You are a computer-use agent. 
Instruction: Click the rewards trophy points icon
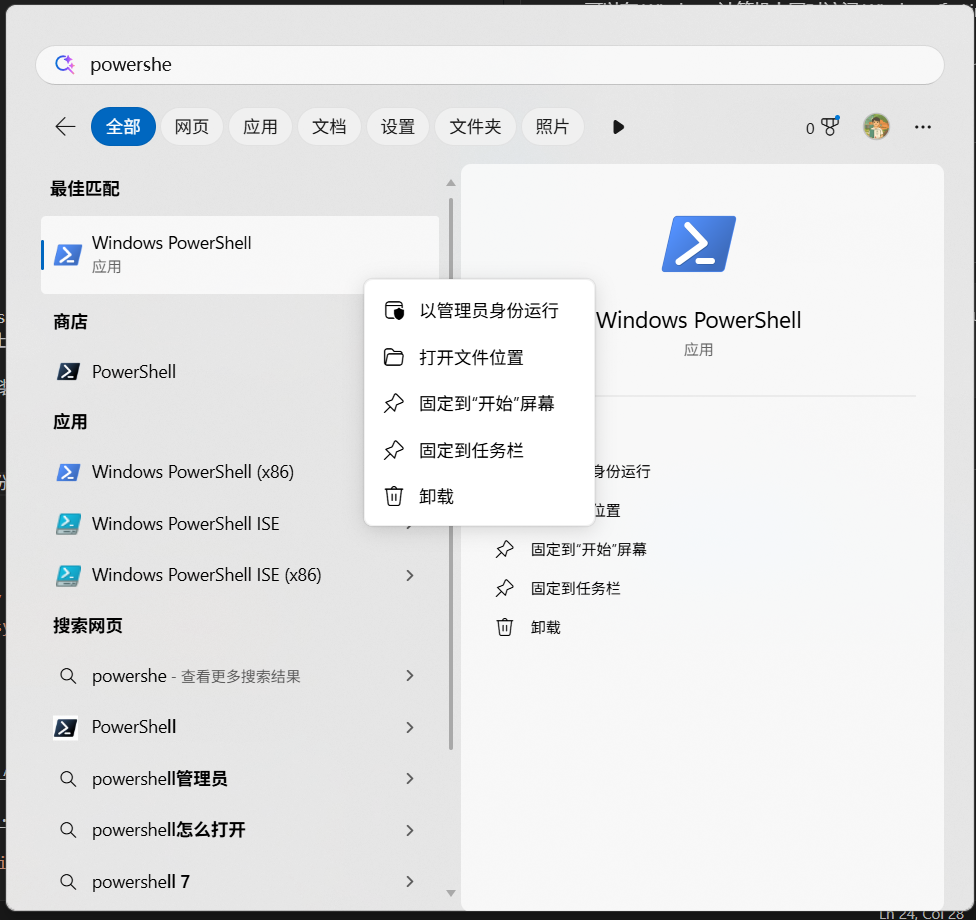click(822, 127)
